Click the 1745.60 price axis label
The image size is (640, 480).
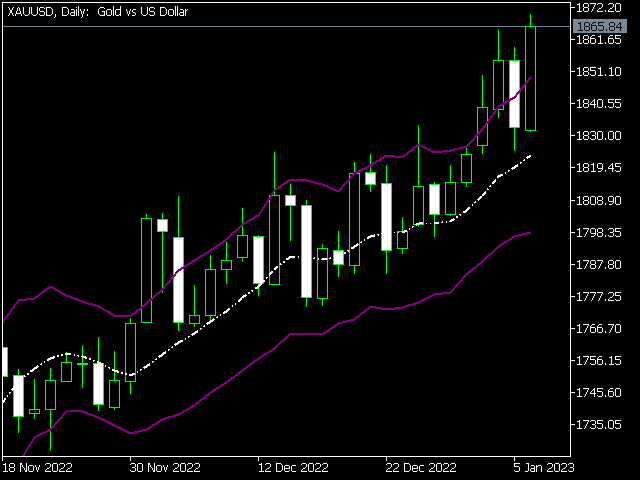coord(598,393)
